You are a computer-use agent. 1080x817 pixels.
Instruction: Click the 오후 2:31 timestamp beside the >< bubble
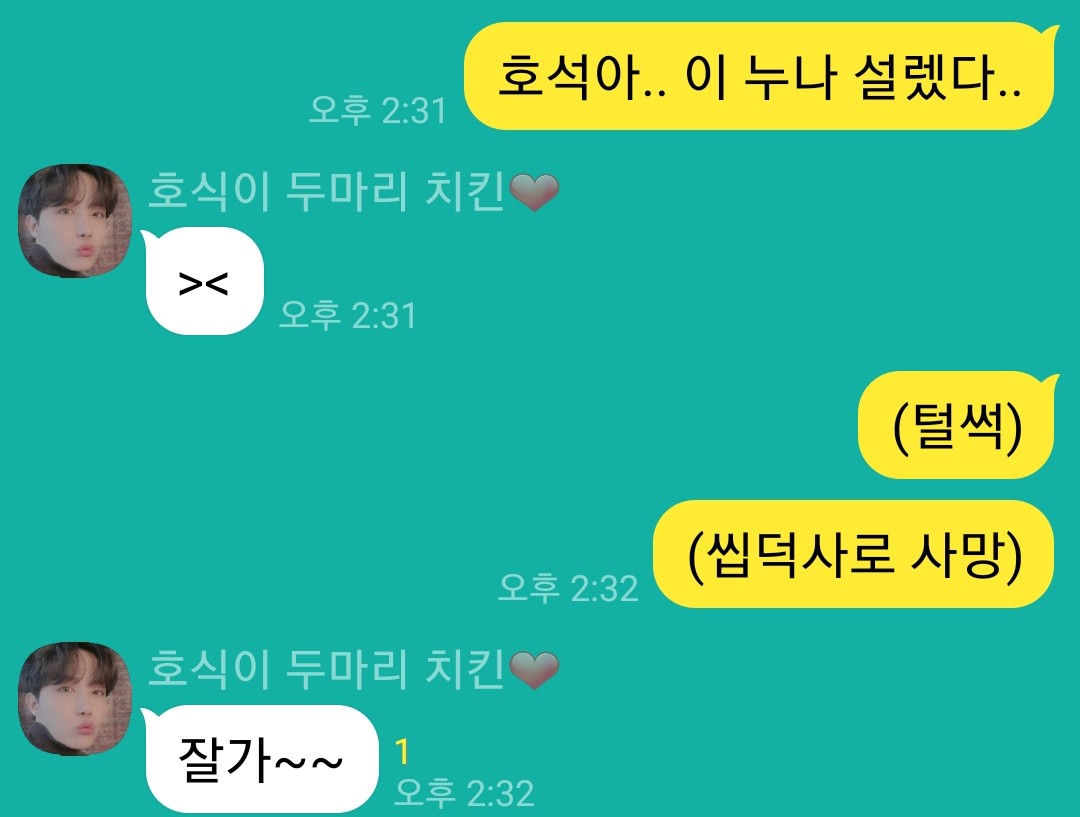(348, 316)
